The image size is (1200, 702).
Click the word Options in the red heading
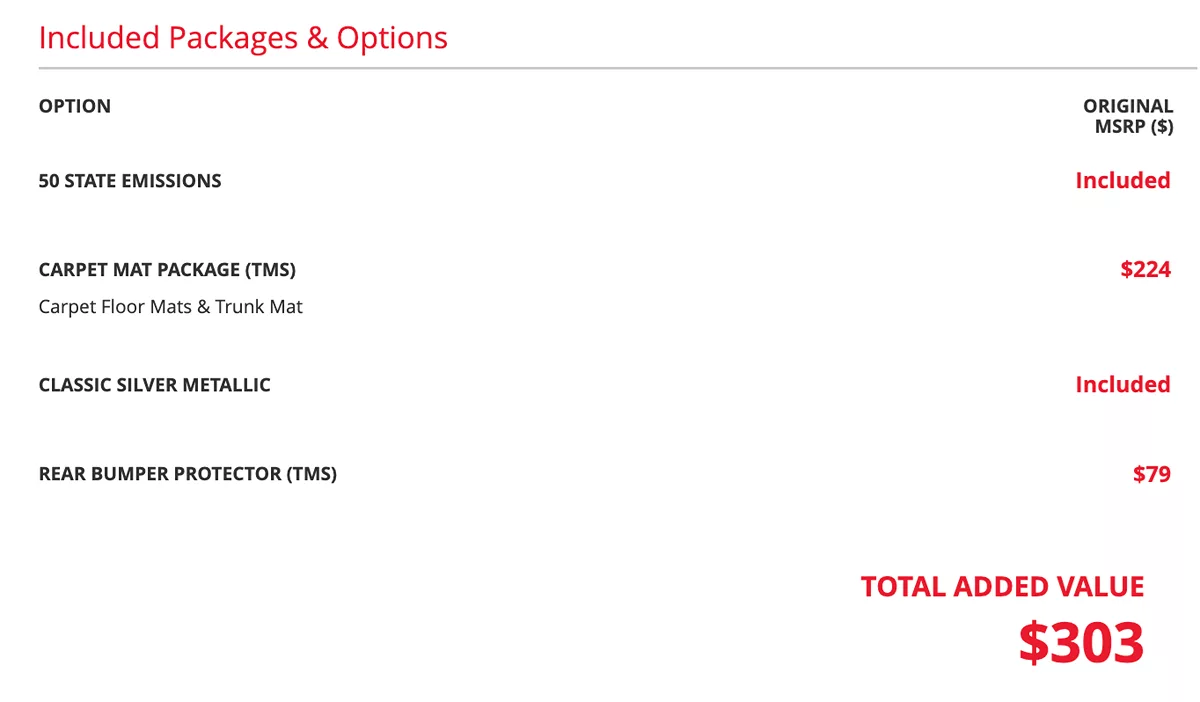tap(392, 38)
